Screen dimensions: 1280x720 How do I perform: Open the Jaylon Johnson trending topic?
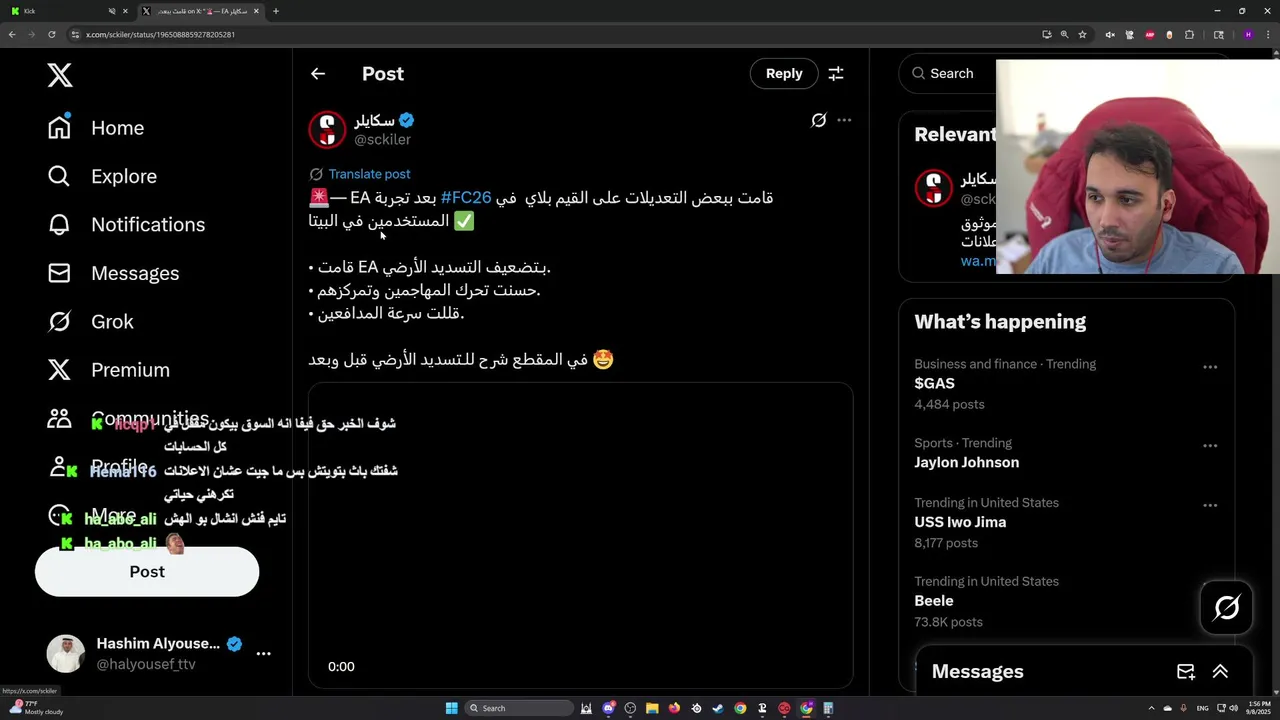click(966, 462)
